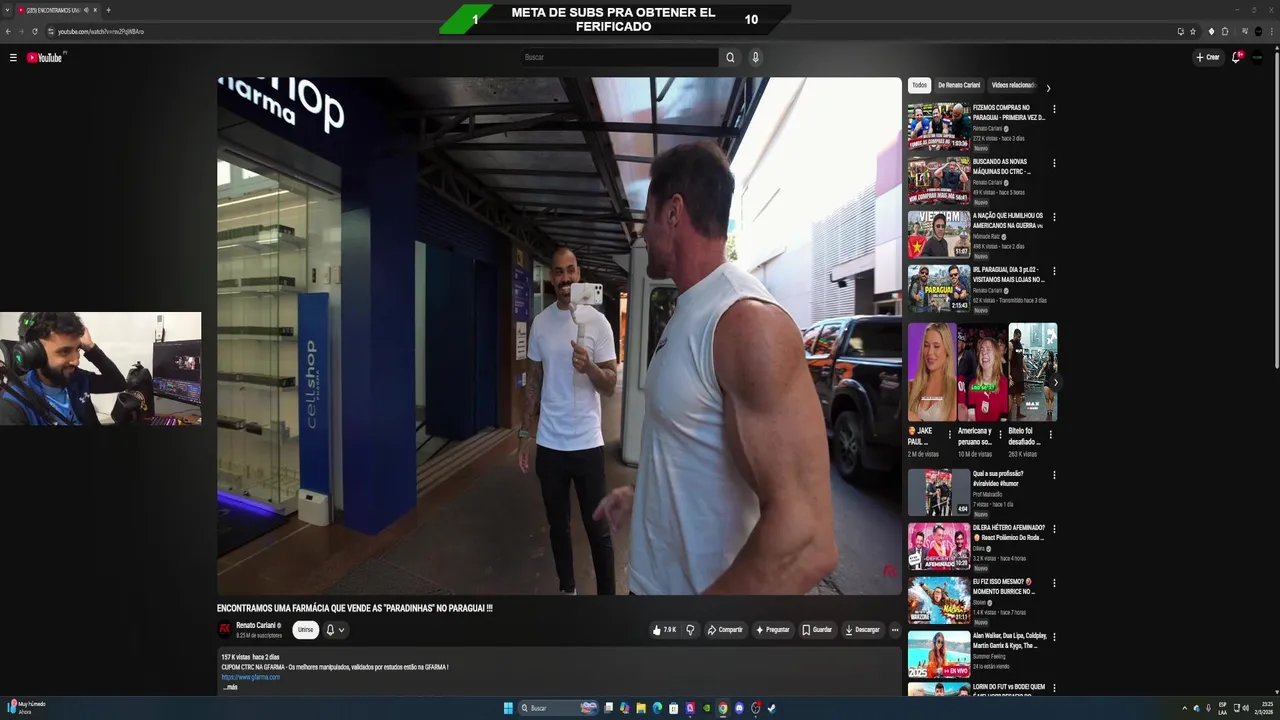Viewport: 1280px width, 720px height.
Task: Open options for FIZEMOS COMPRAS NO PARAGUAI video
Action: coord(1054,109)
